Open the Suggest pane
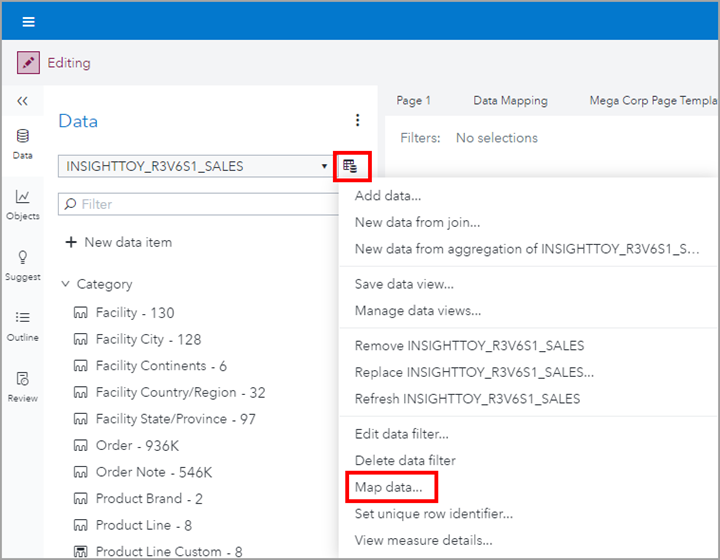Viewport: 720px width, 560px height. tap(22, 265)
